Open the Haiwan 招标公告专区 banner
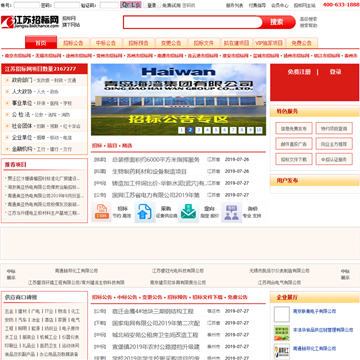This screenshot has height=360, width=360. (178, 99)
